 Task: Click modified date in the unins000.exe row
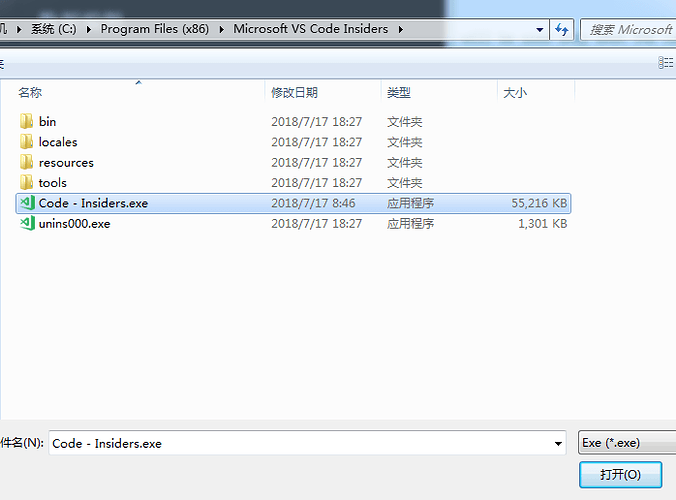tap(316, 224)
